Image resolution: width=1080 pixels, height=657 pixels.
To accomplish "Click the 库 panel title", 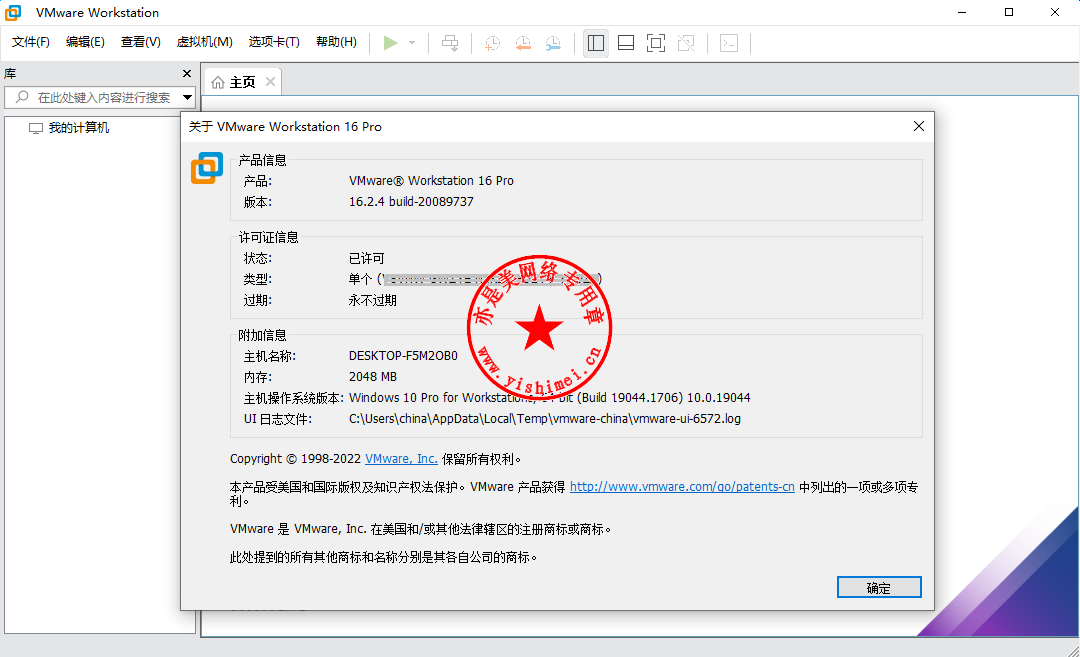I will click(x=10, y=74).
